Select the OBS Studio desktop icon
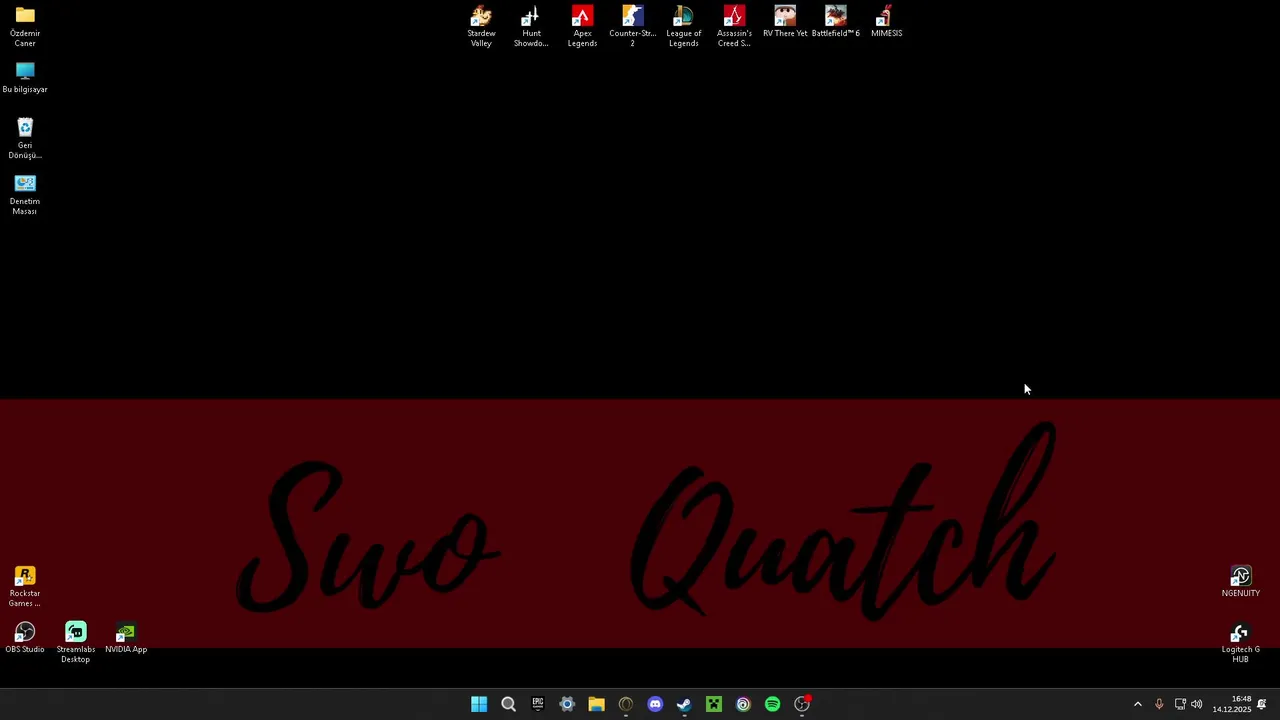 point(25,638)
